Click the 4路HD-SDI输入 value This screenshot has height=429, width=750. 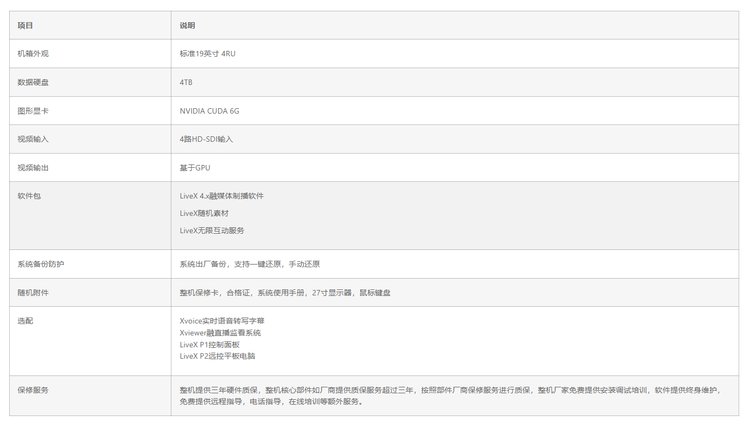click(206, 139)
